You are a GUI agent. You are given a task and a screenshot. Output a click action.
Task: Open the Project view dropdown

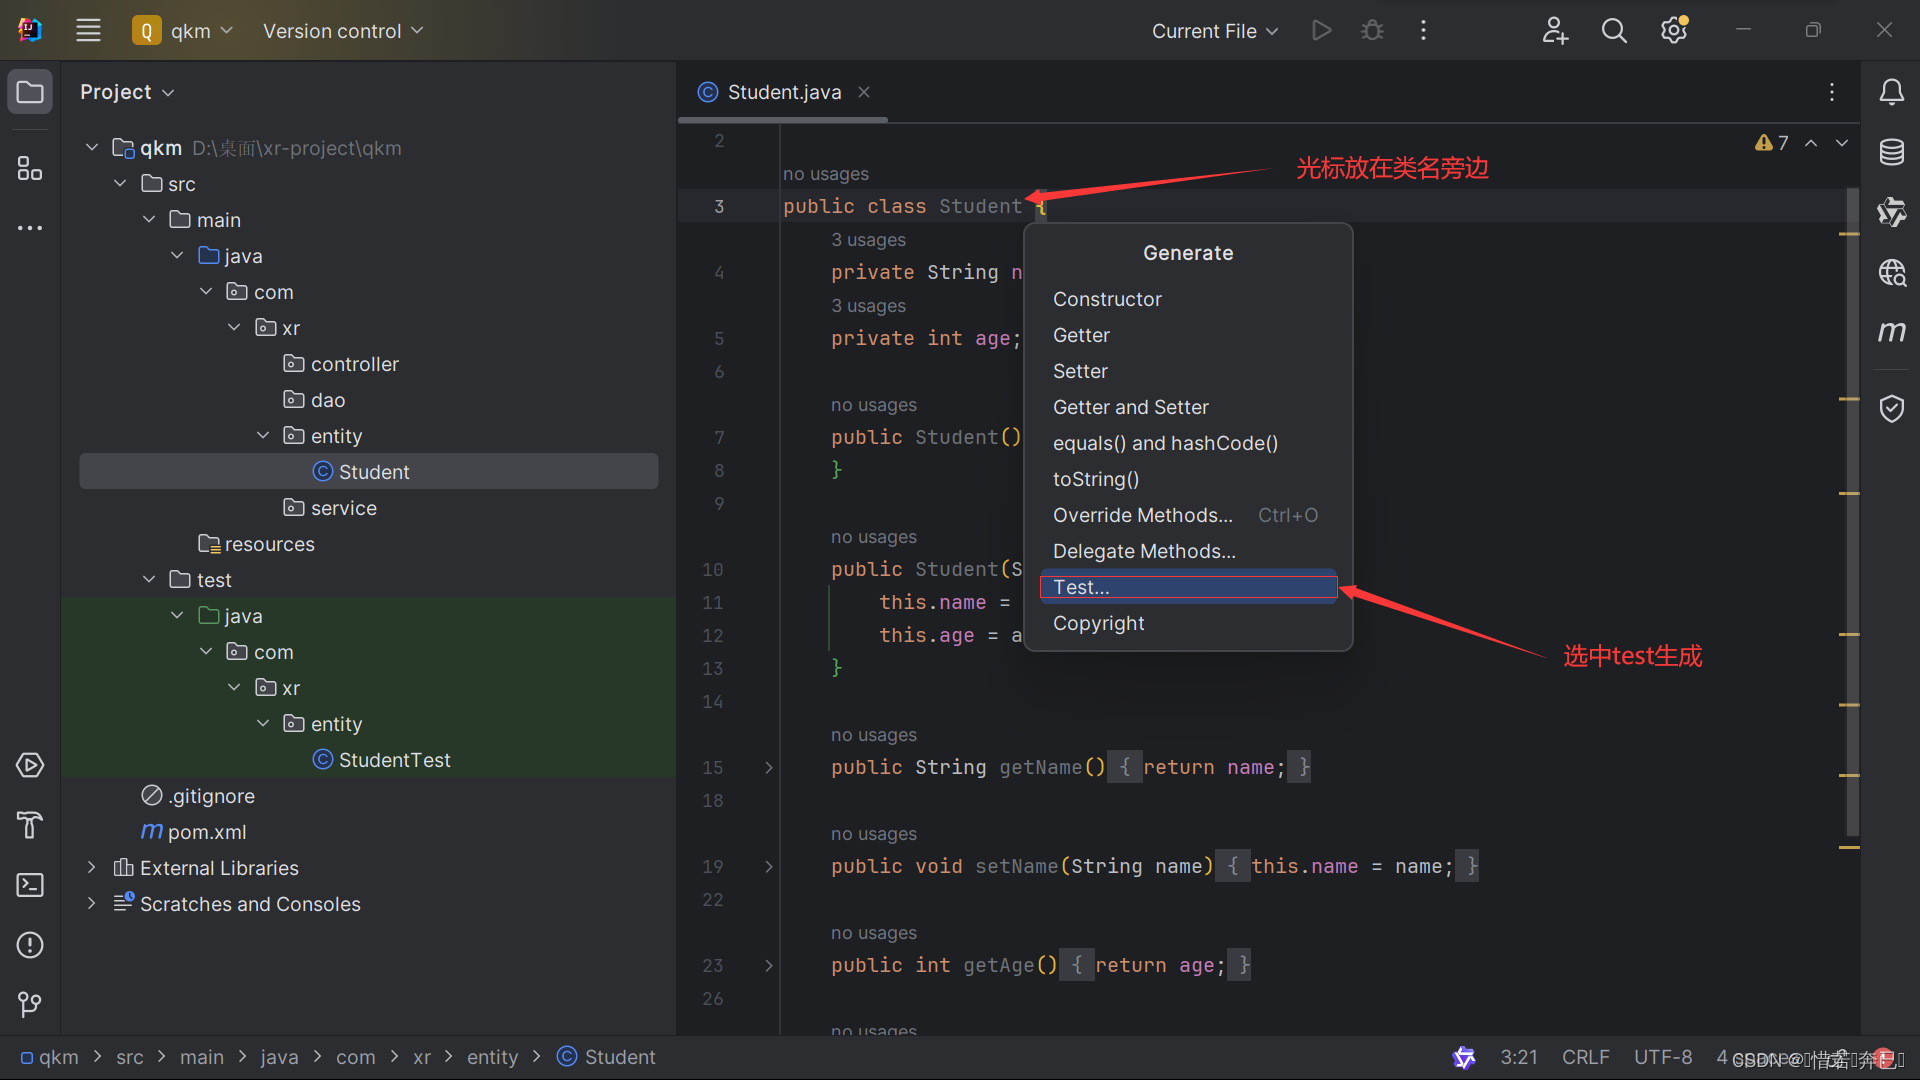[x=127, y=92]
